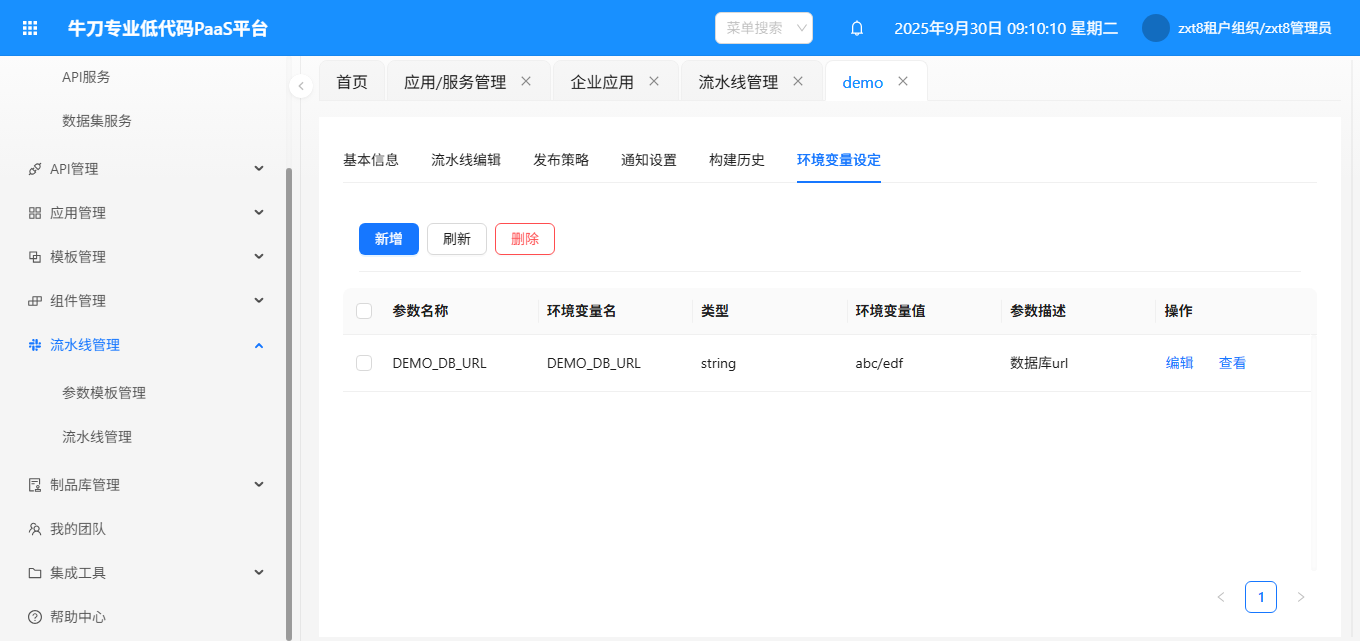Switch to the 构建历史 tab
The height and width of the screenshot is (641, 1360).
click(x=737, y=160)
